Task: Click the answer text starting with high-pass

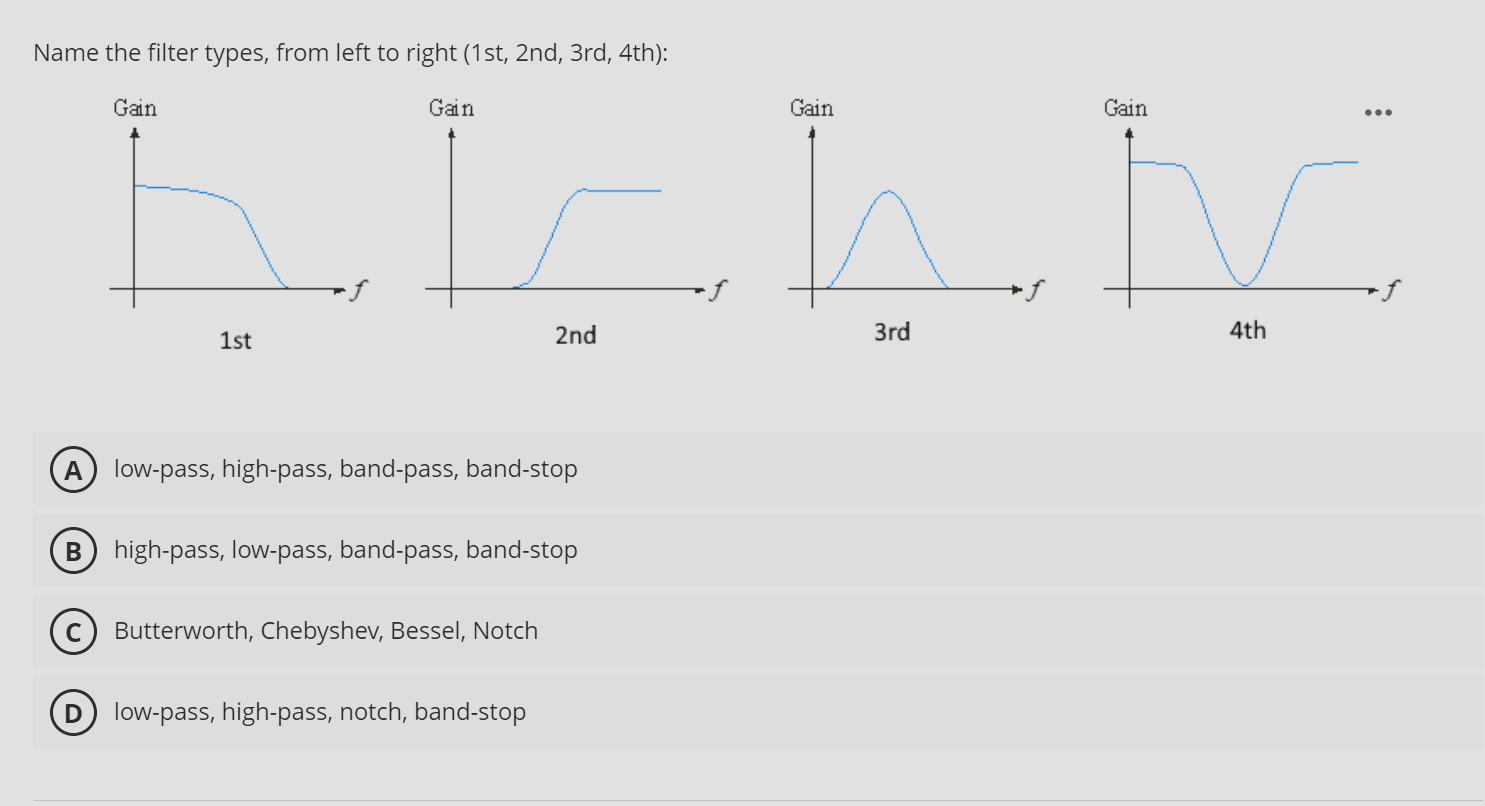Action: tap(345, 549)
